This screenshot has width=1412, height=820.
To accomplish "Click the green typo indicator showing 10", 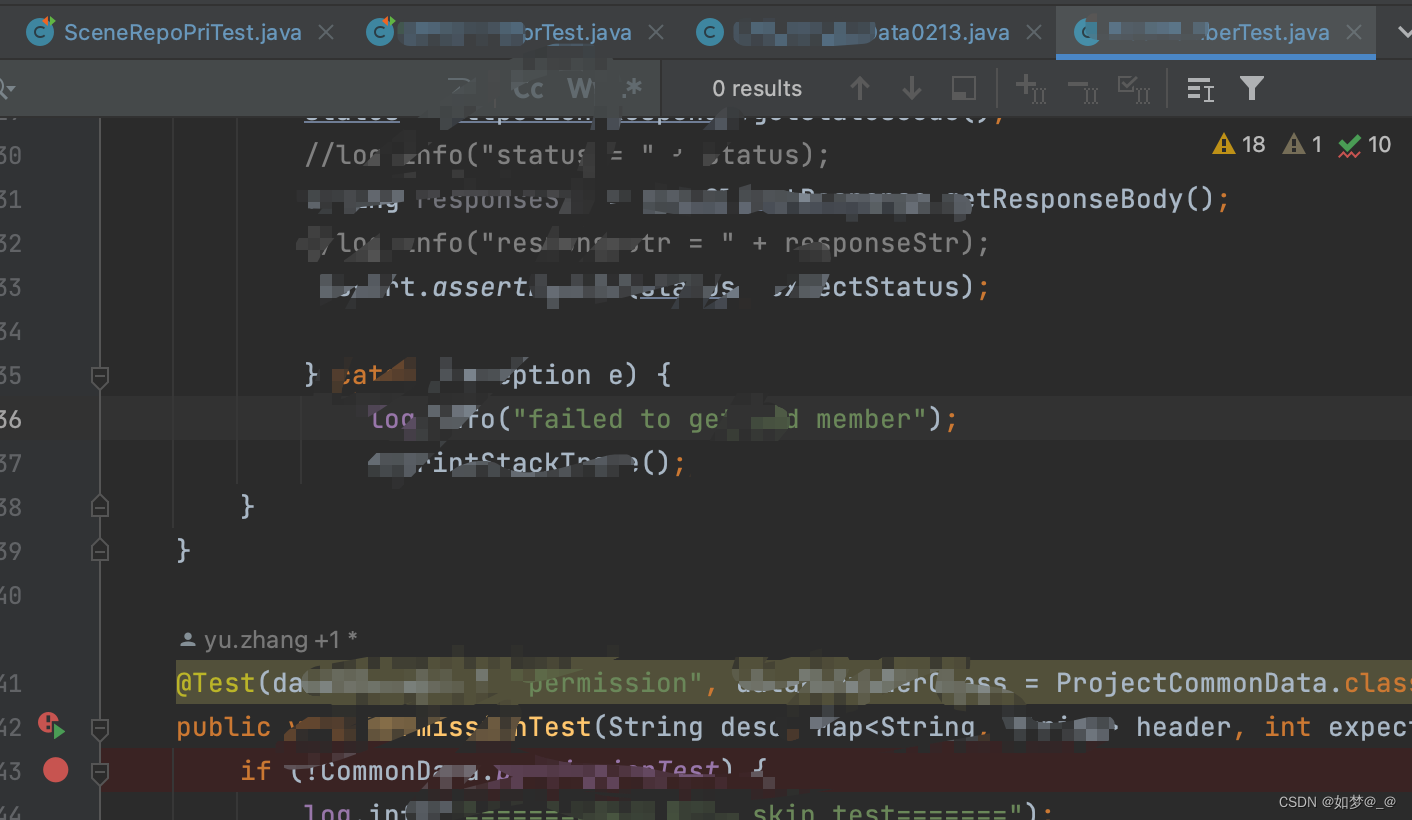I will 1365,145.
